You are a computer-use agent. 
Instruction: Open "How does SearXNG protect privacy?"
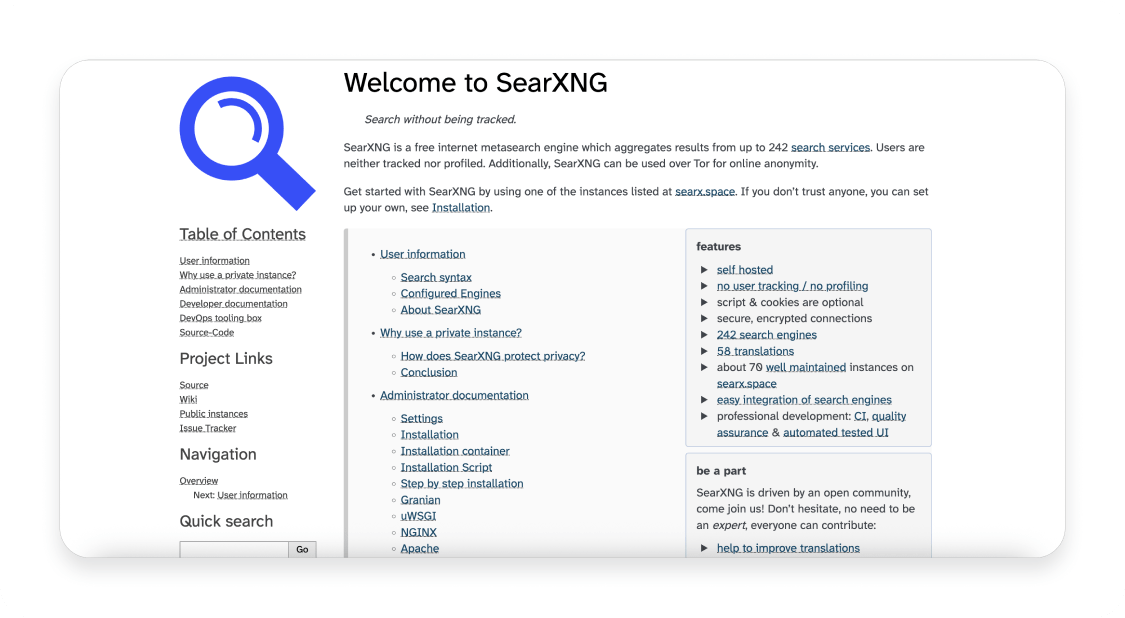point(493,355)
